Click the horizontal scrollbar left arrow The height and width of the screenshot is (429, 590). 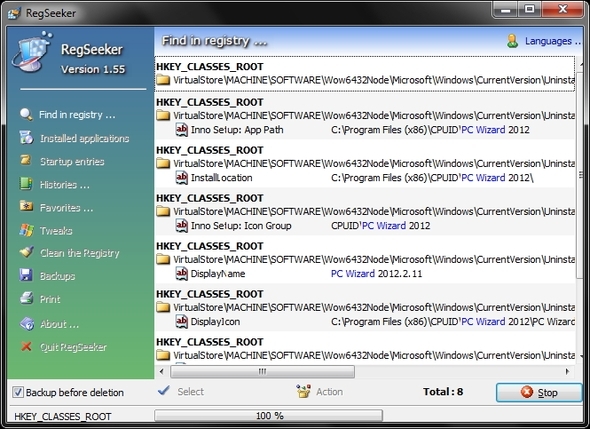click(161, 372)
